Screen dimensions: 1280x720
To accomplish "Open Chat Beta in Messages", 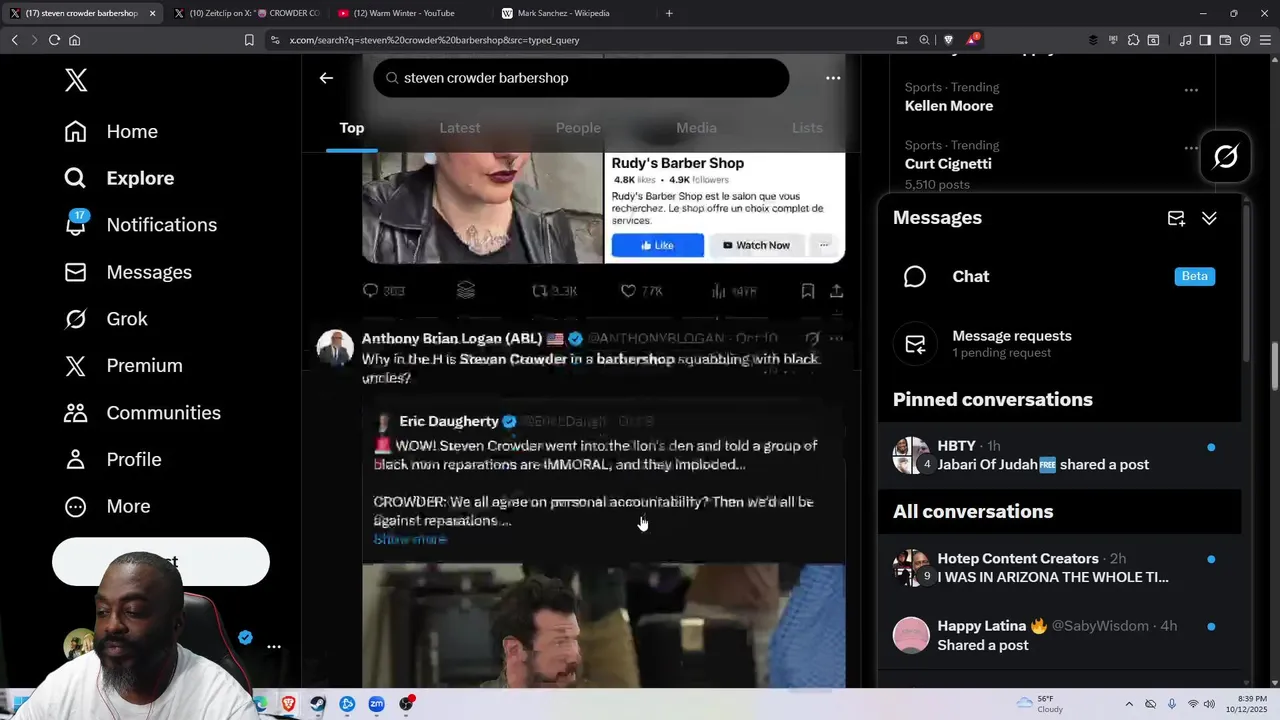I will click(x=1059, y=276).
